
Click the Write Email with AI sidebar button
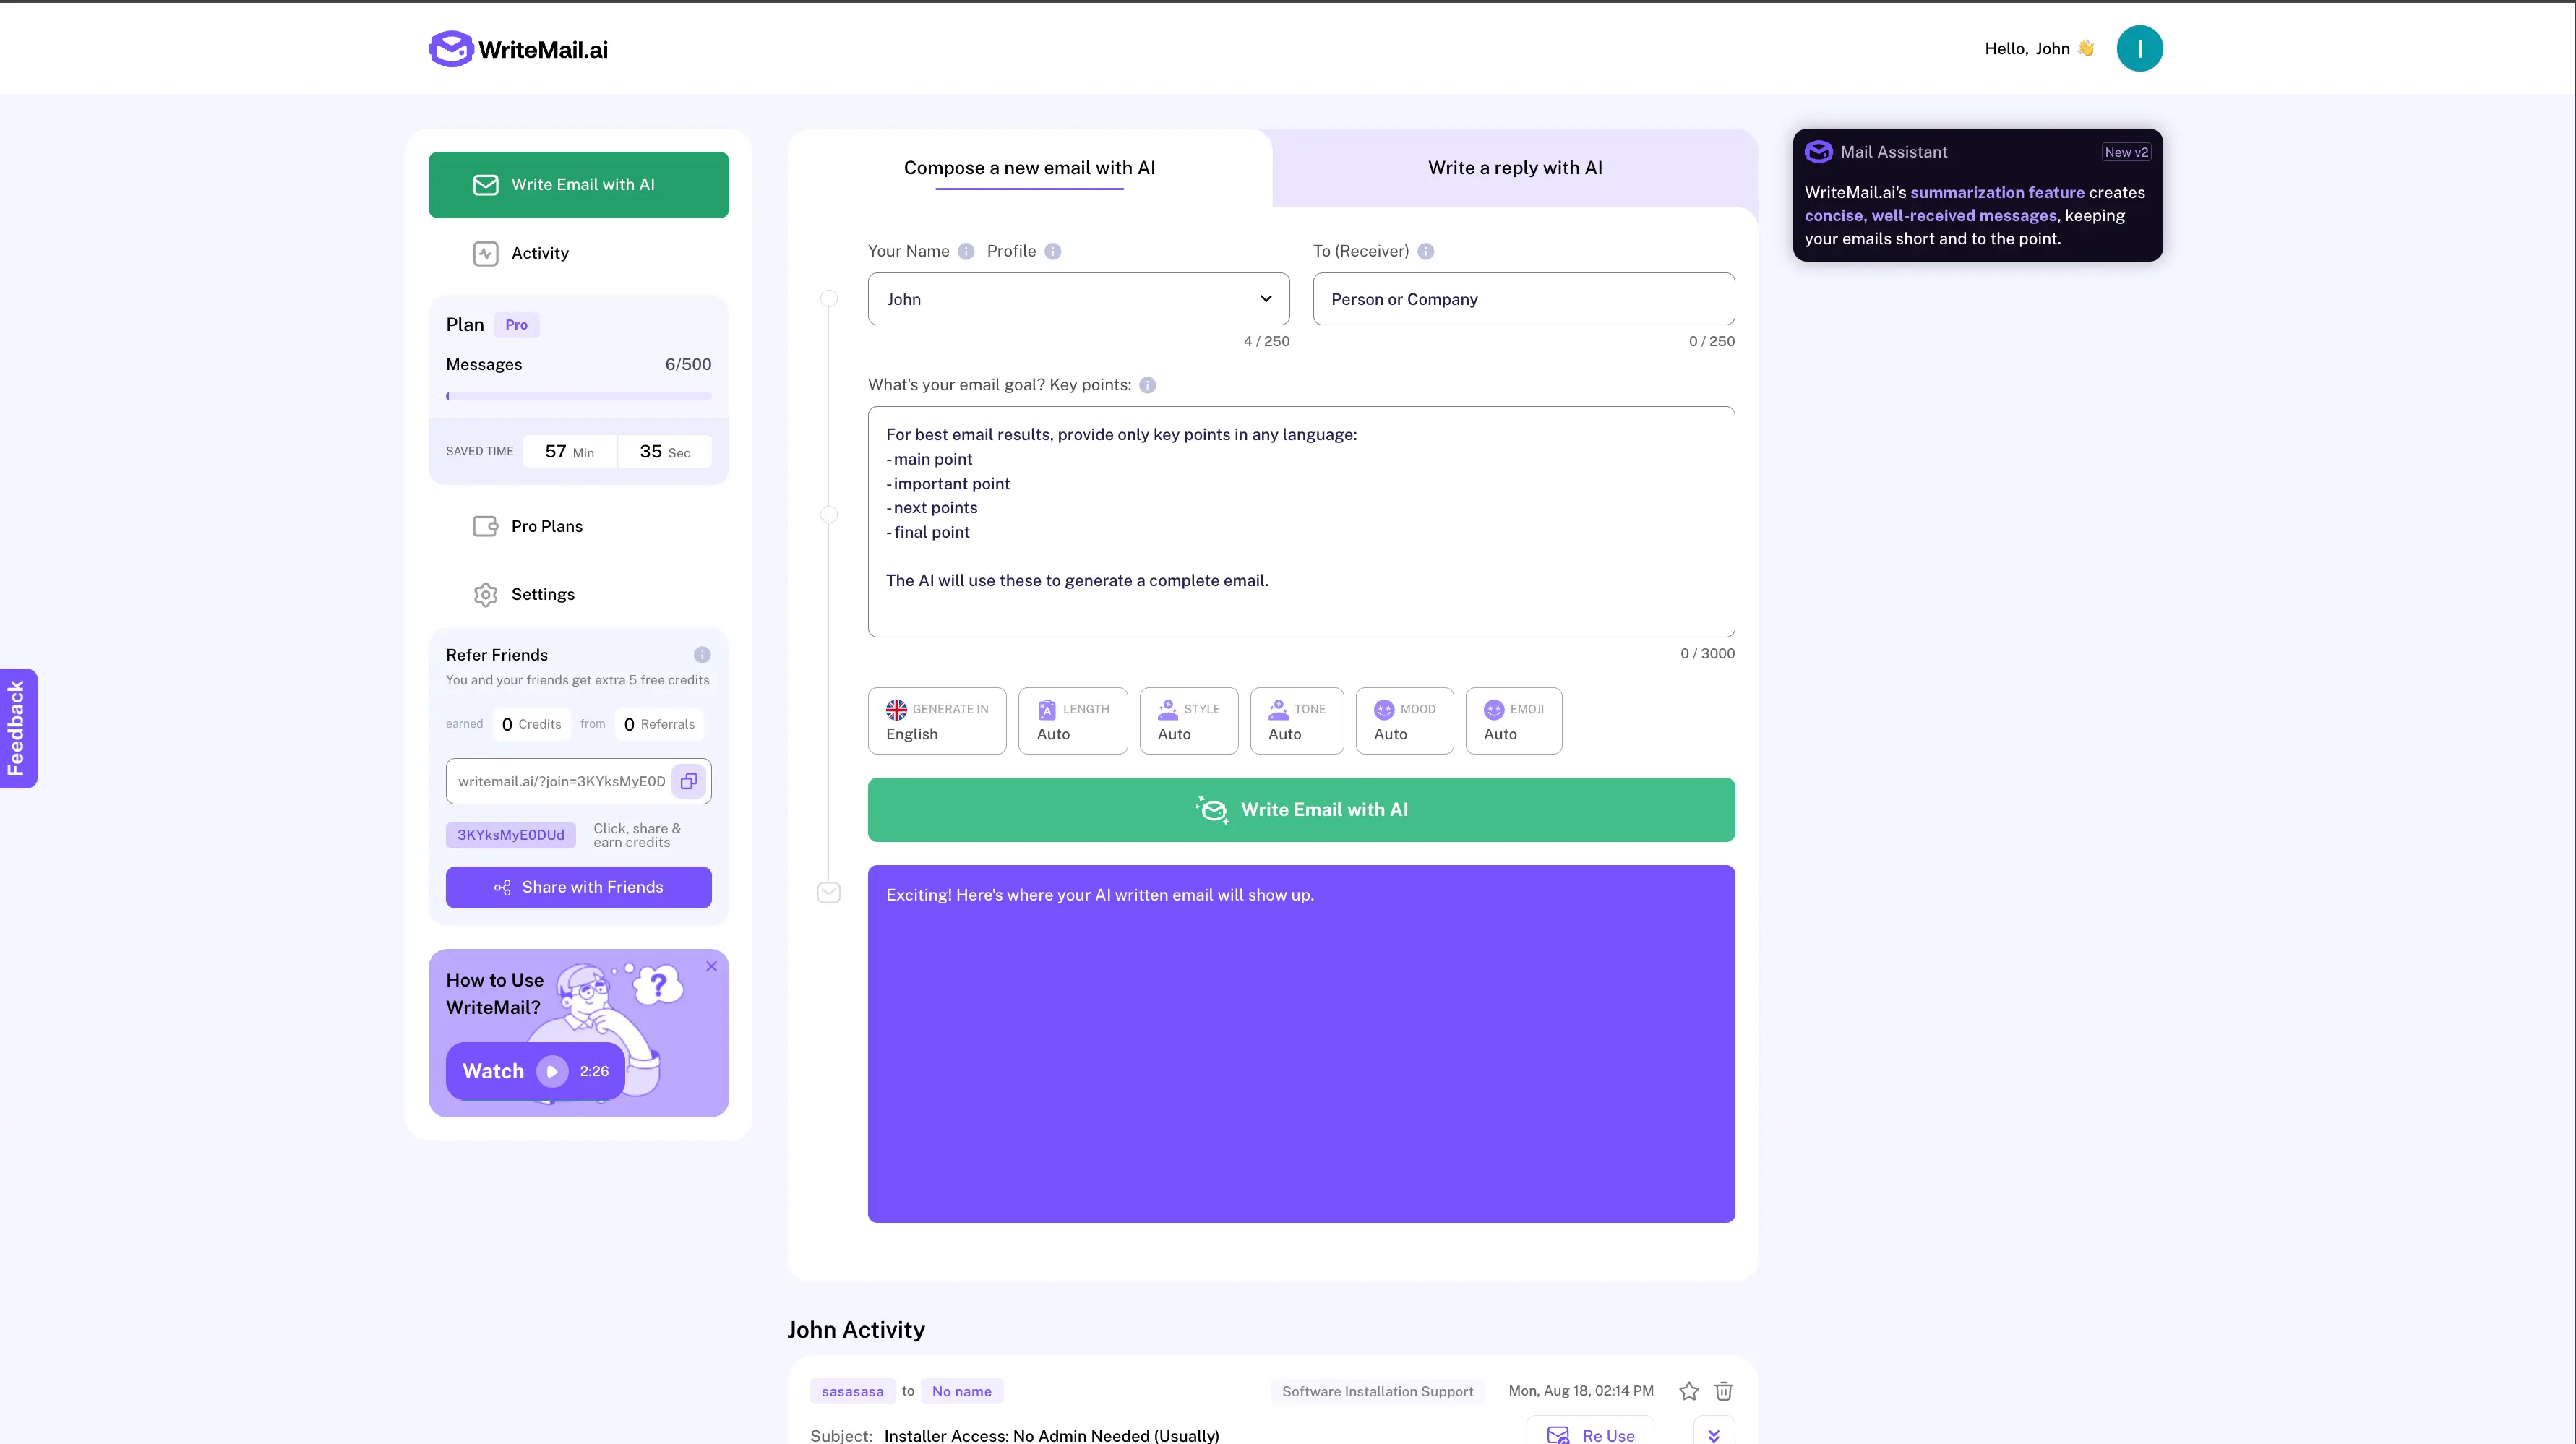click(578, 185)
